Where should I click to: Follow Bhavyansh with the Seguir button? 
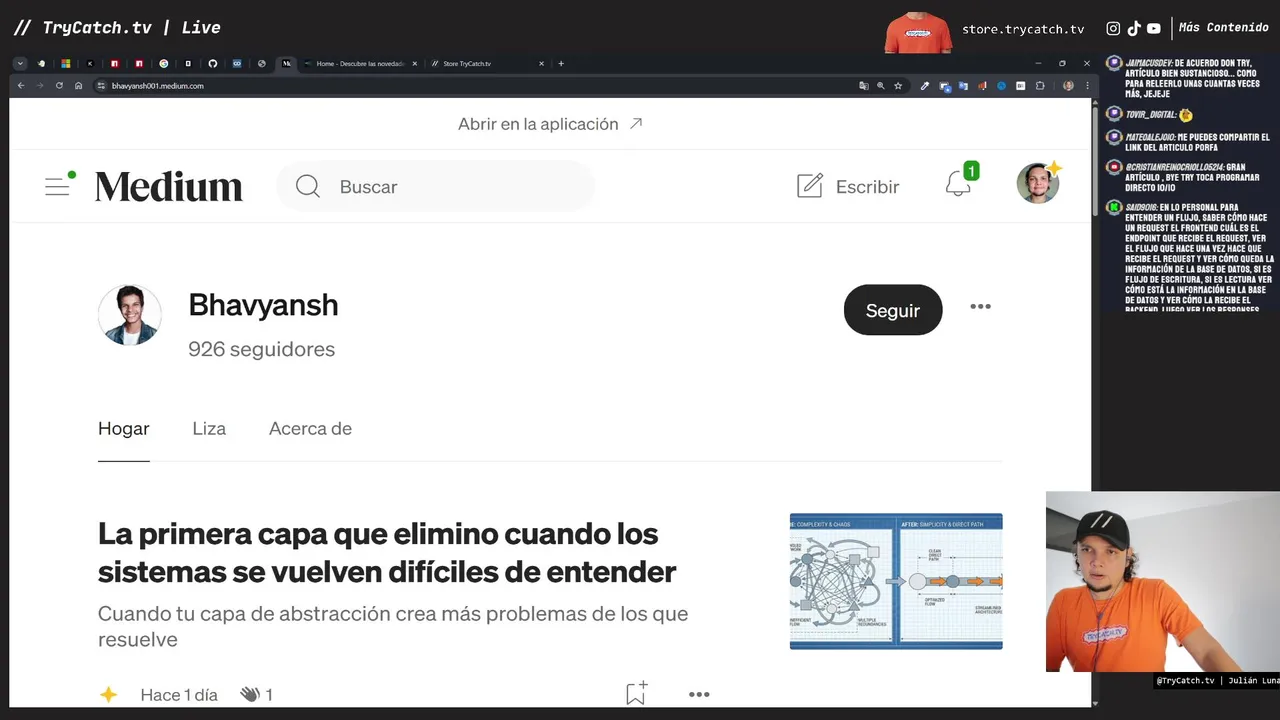893,310
